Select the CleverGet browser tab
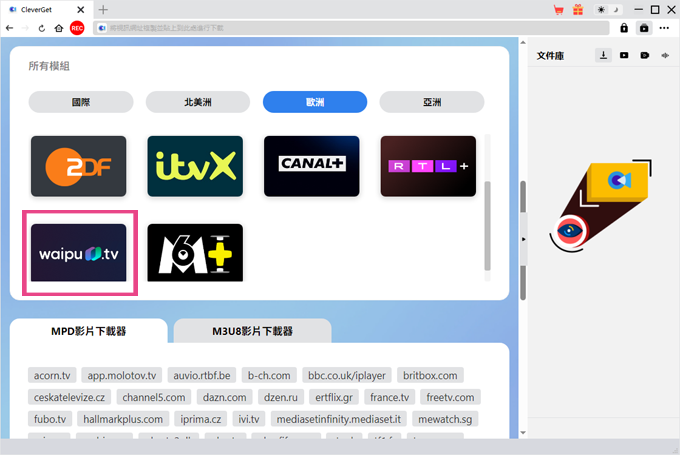 (46, 10)
